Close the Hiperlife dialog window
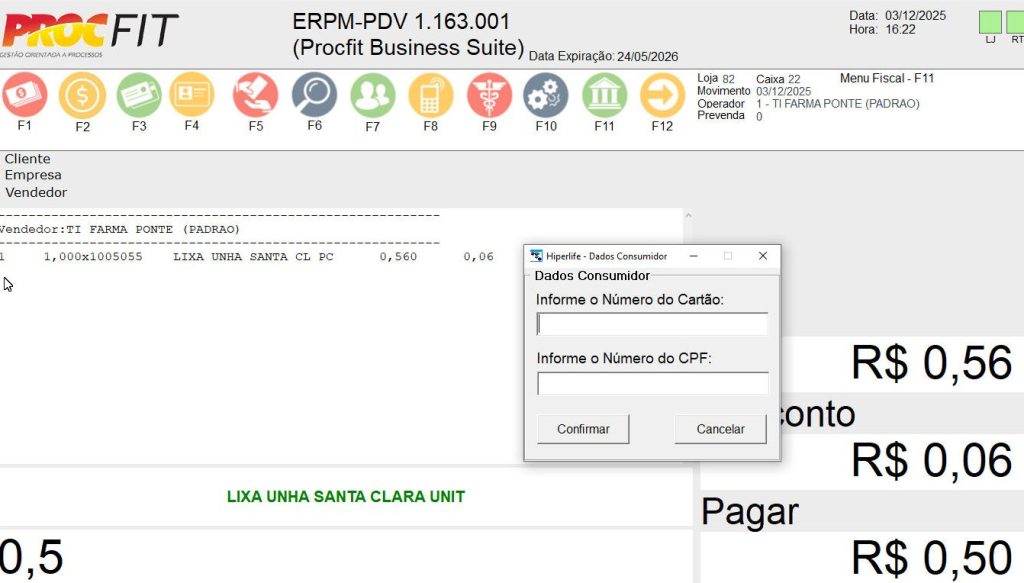 763,256
